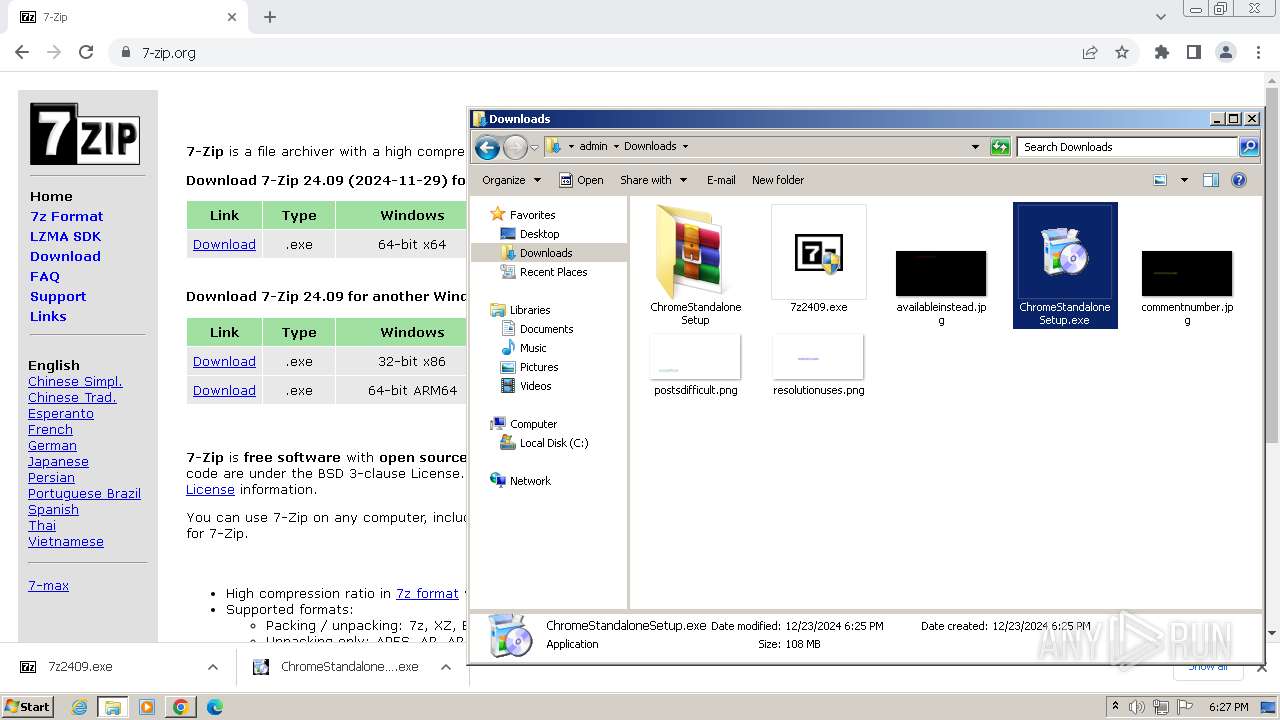Image resolution: width=1280 pixels, height=720 pixels.
Task: Toggle the preview pane icon
Action: 1211,180
